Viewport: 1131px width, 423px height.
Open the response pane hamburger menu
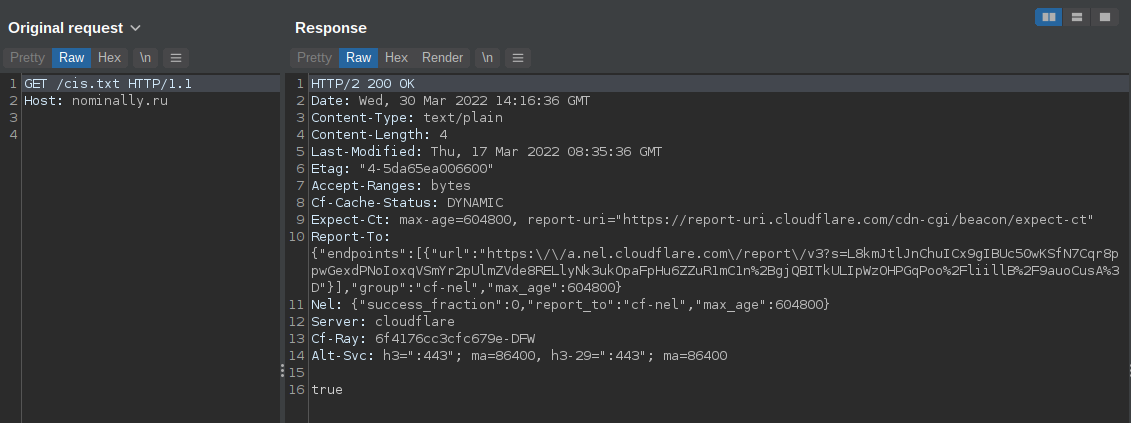coord(517,58)
